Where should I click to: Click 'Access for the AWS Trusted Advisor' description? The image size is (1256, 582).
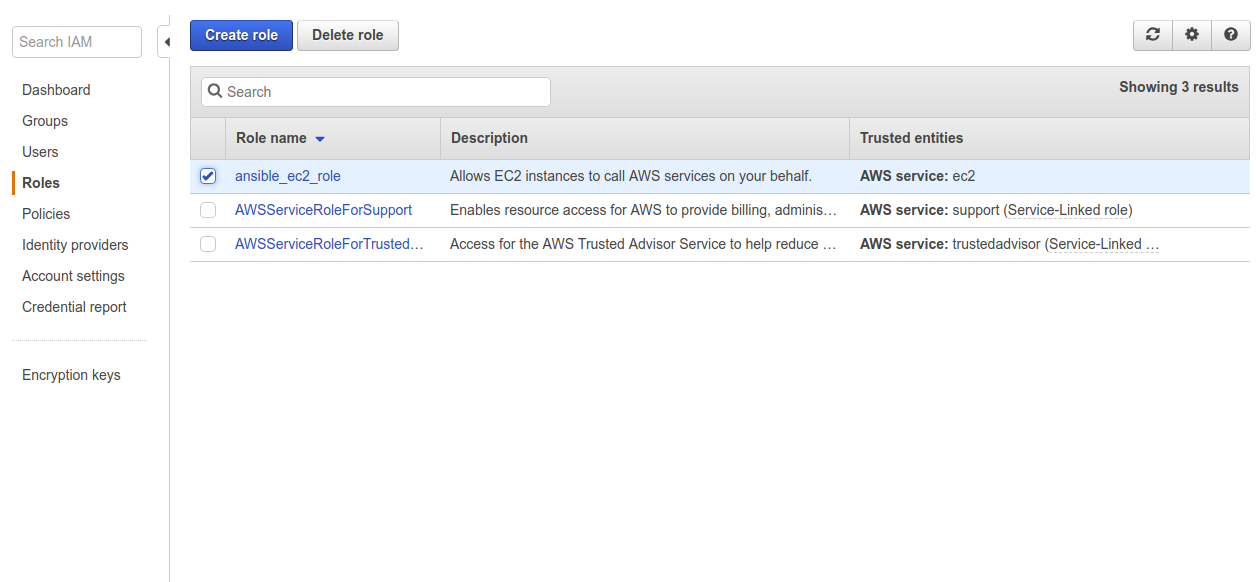click(x=643, y=244)
